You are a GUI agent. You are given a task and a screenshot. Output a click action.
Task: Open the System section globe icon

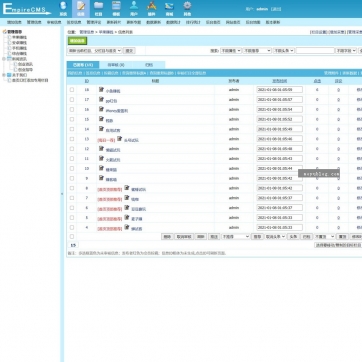click(x=63, y=6)
